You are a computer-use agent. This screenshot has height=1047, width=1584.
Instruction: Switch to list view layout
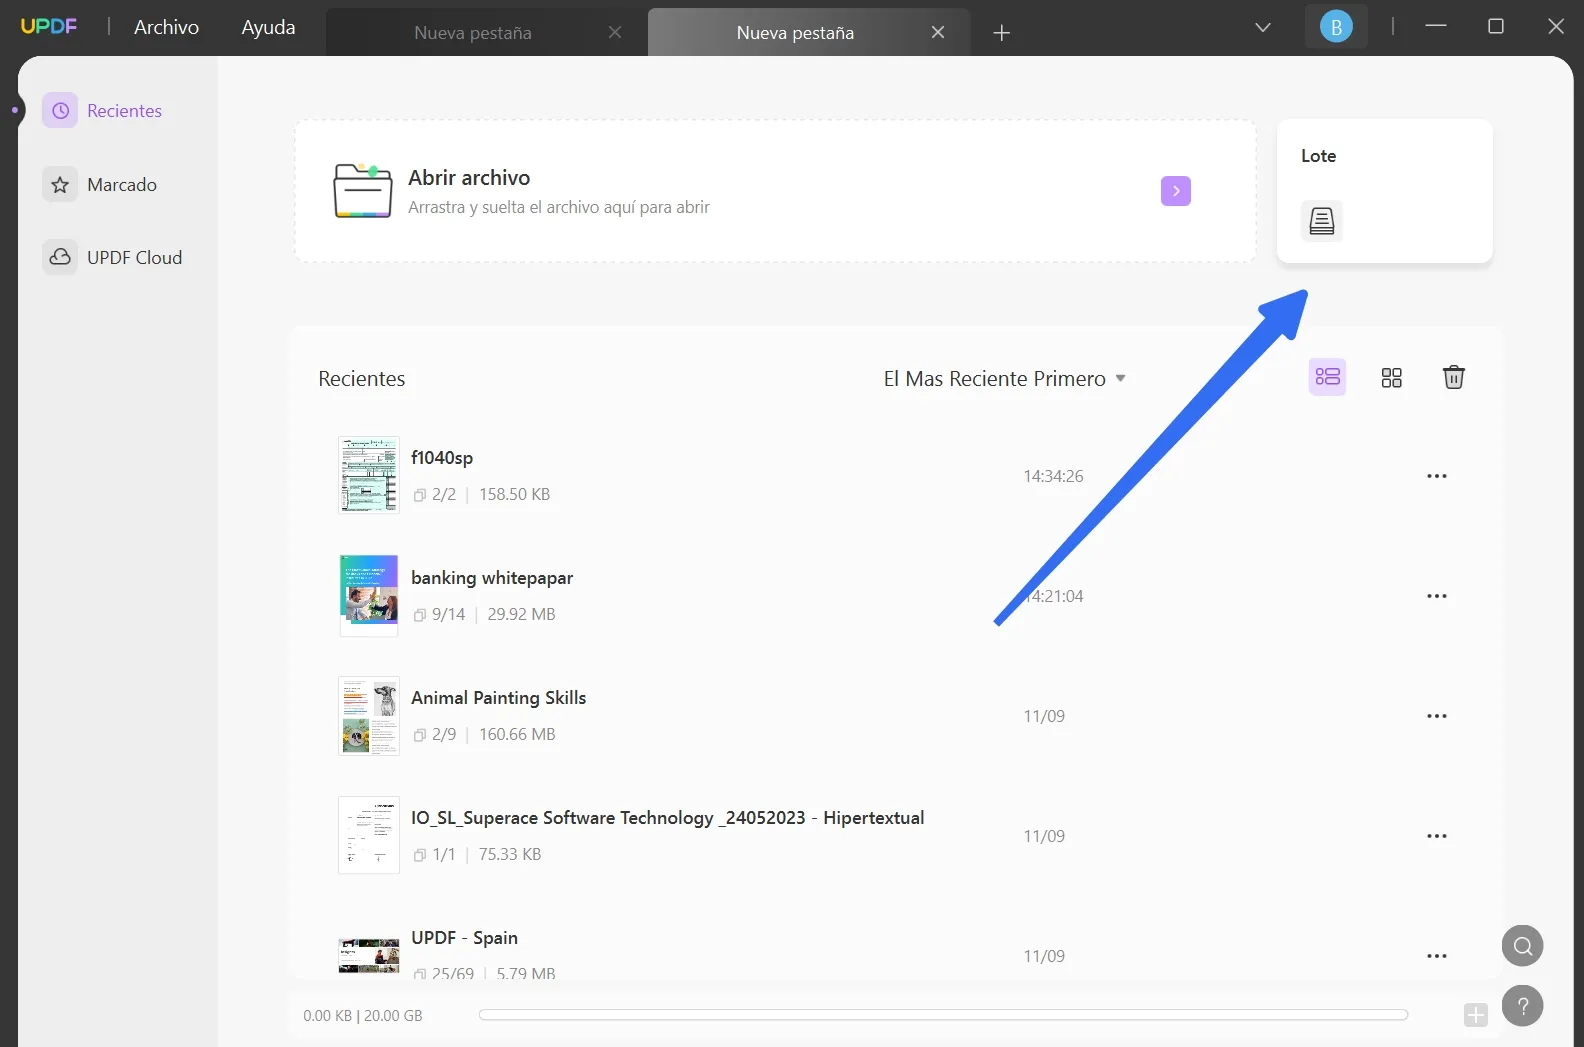click(x=1327, y=377)
